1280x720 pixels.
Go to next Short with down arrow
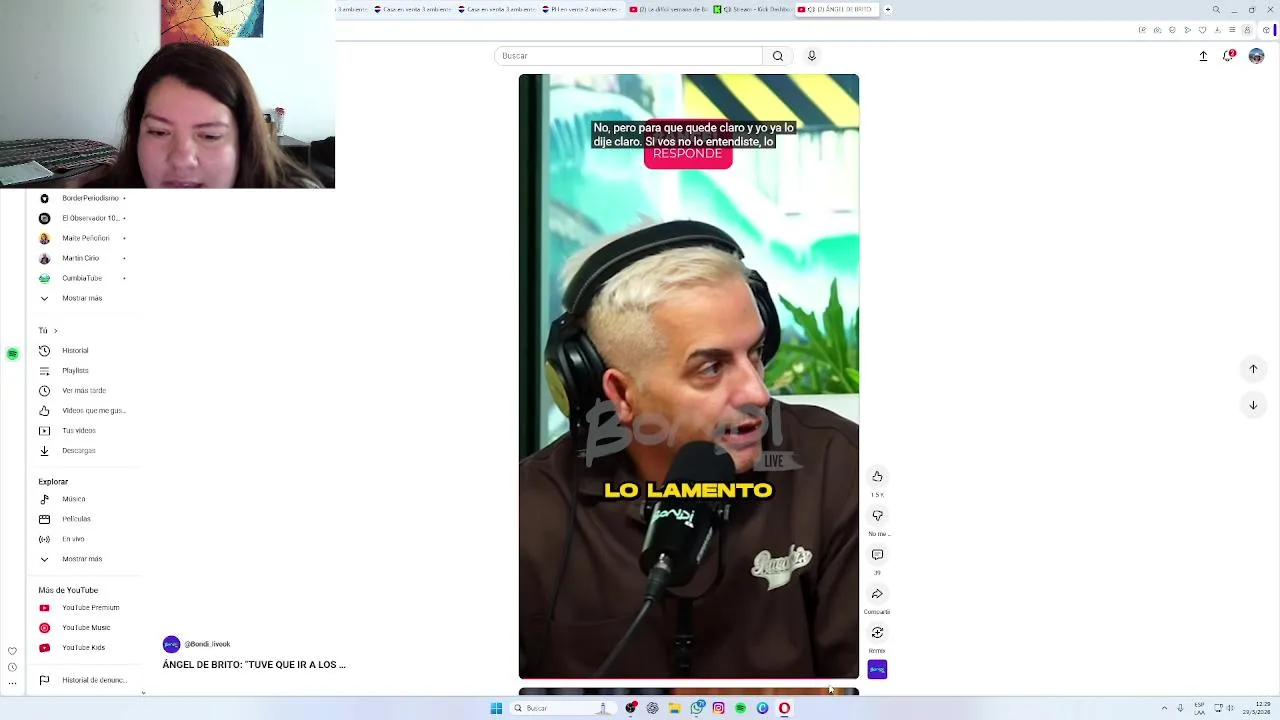coord(1253,405)
